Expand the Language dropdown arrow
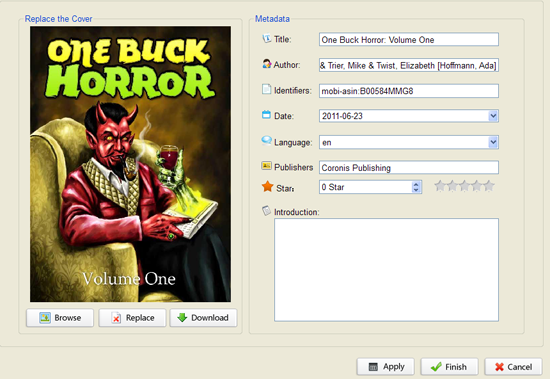Screen dimensions: 550x379 493,142
